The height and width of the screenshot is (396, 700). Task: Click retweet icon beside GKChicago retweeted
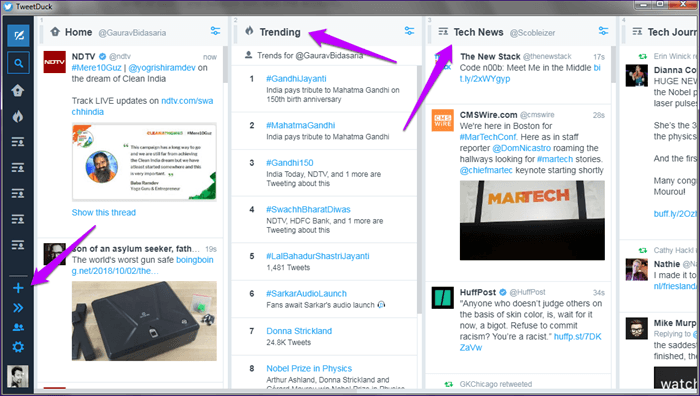[x=449, y=384]
